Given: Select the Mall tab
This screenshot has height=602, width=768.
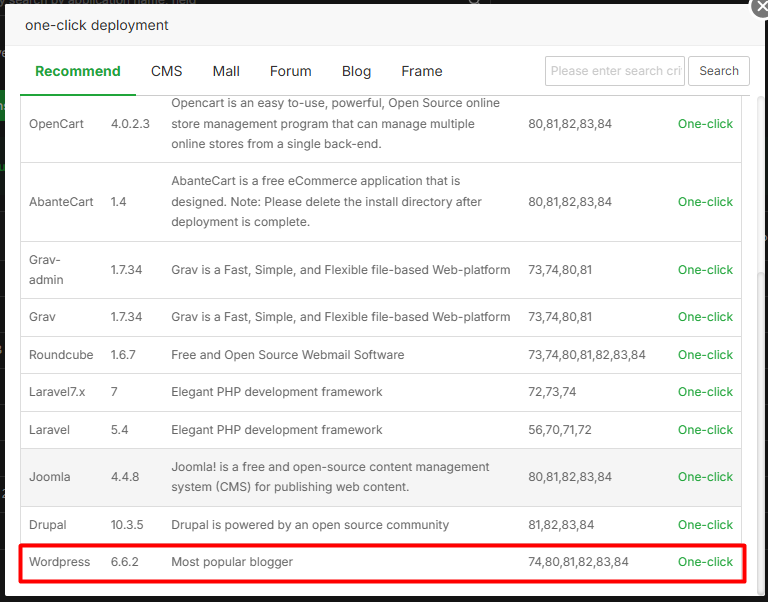Looking at the screenshot, I should point(226,71).
